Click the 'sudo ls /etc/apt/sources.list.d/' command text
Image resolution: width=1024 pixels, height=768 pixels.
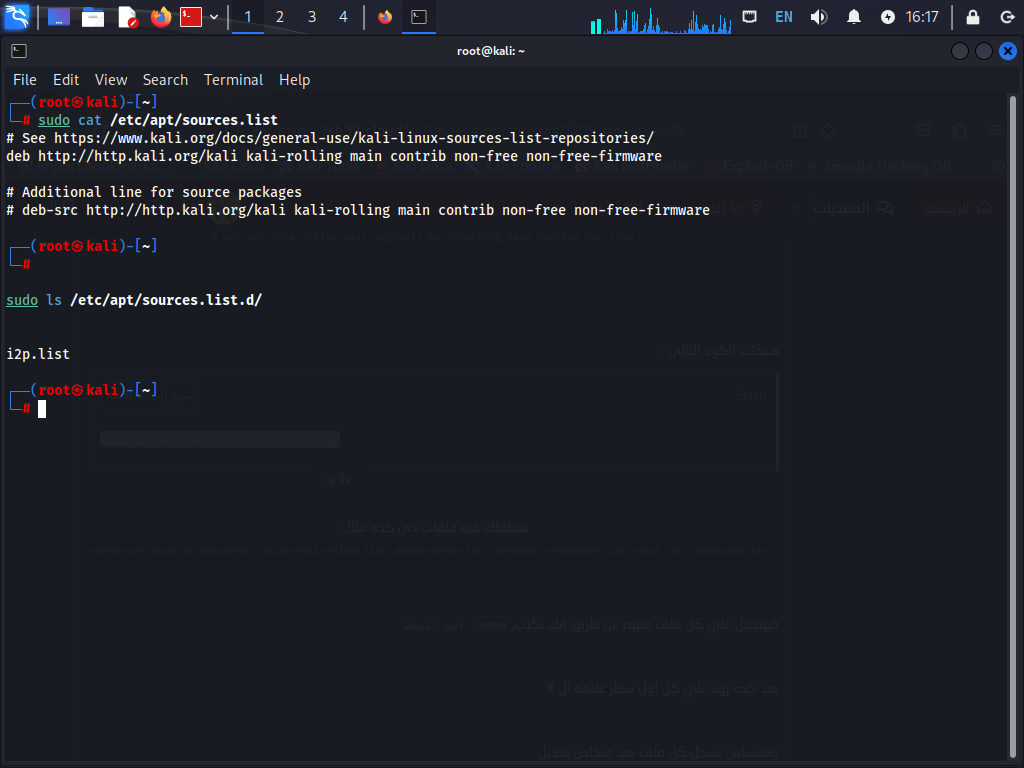pyautogui.click(x=134, y=300)
